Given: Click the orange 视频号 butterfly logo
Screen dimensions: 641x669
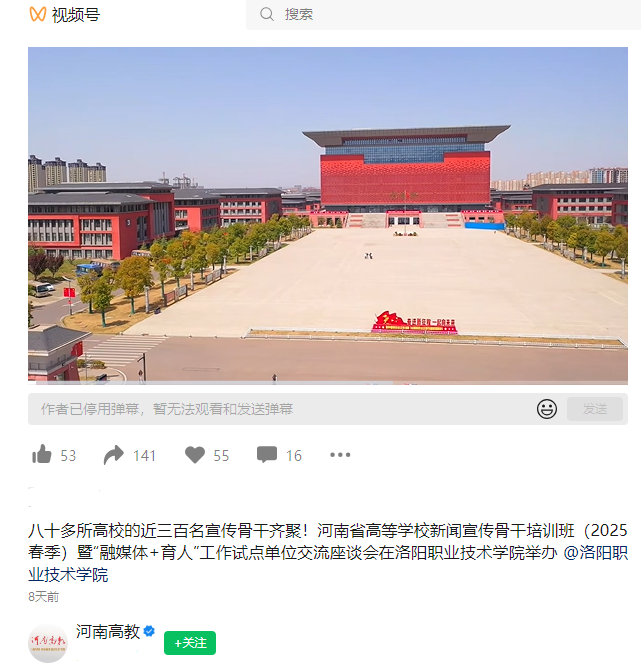Looking at the screenshot, I should [x=38, y=14].
